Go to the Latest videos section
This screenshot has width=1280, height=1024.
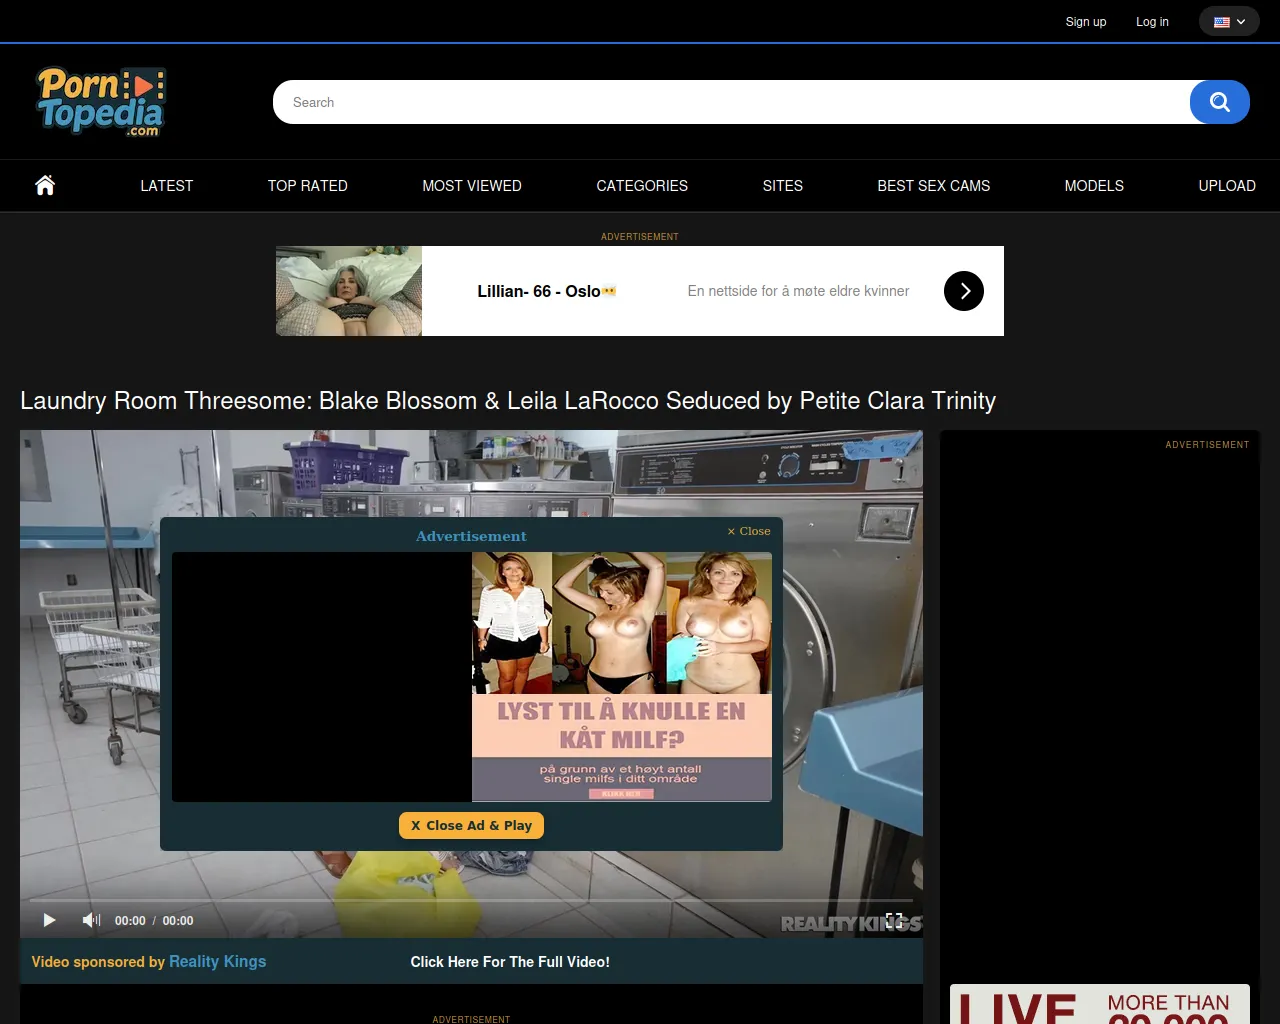(x=166, y=186)
